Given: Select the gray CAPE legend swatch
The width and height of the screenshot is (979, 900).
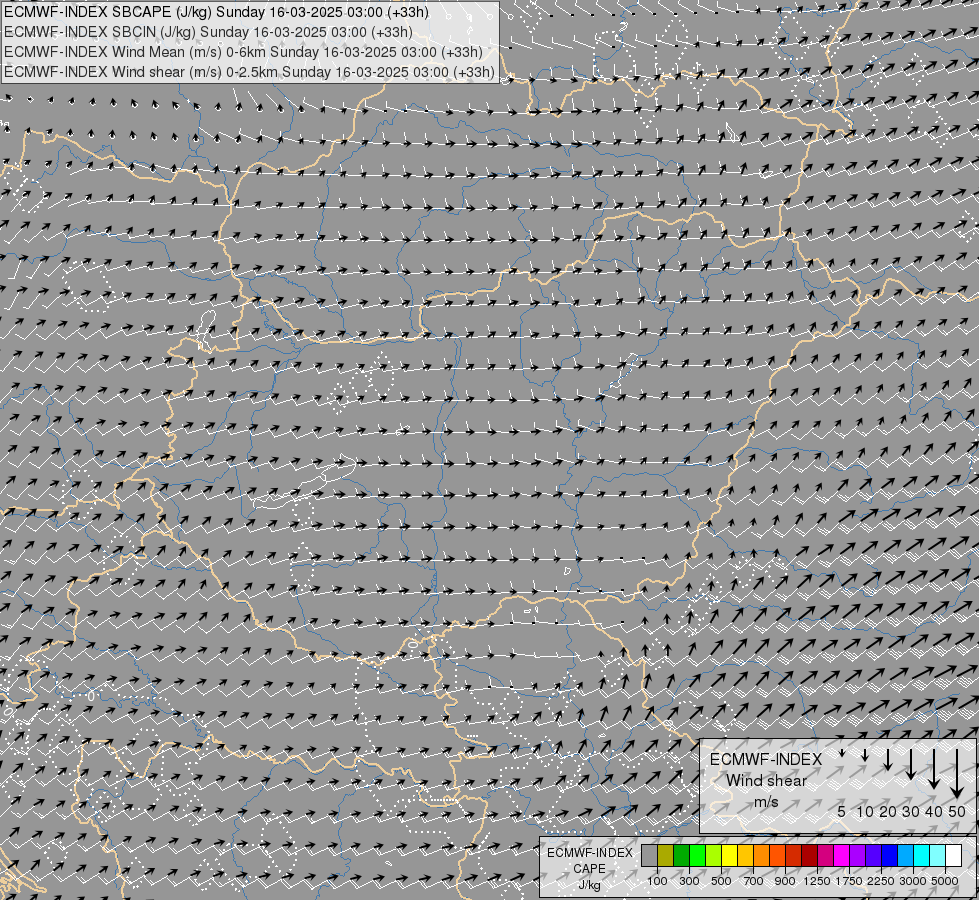Looking at the screenshot, I should [649, 856].
